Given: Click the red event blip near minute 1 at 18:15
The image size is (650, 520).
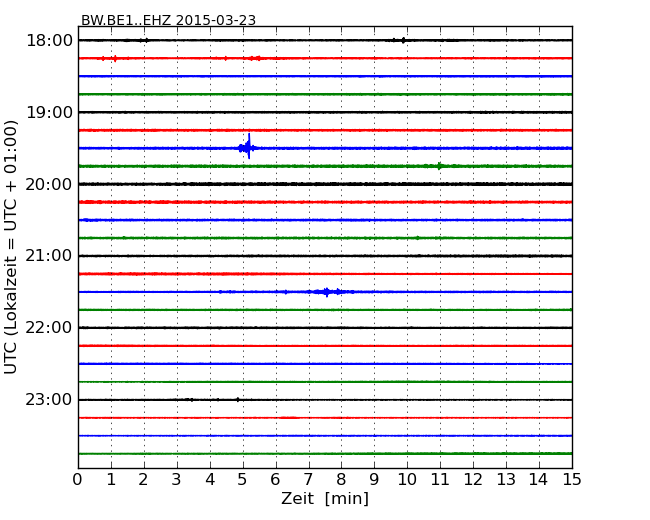Looking at the screenshot, I should 115,58.
